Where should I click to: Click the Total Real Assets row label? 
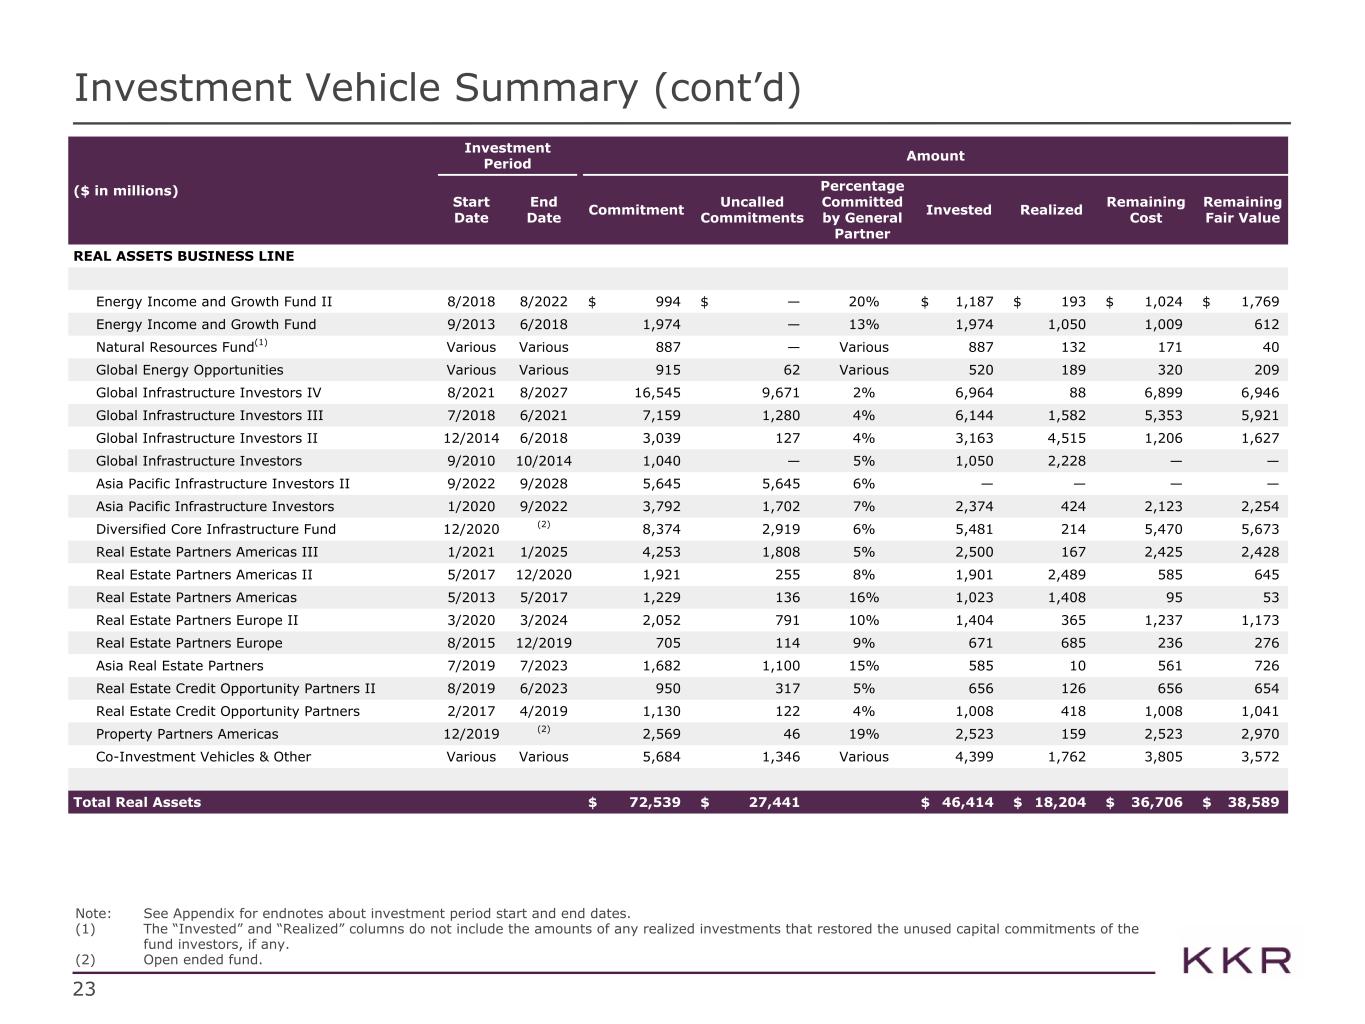pyautogui.click(x=137, y=802)
